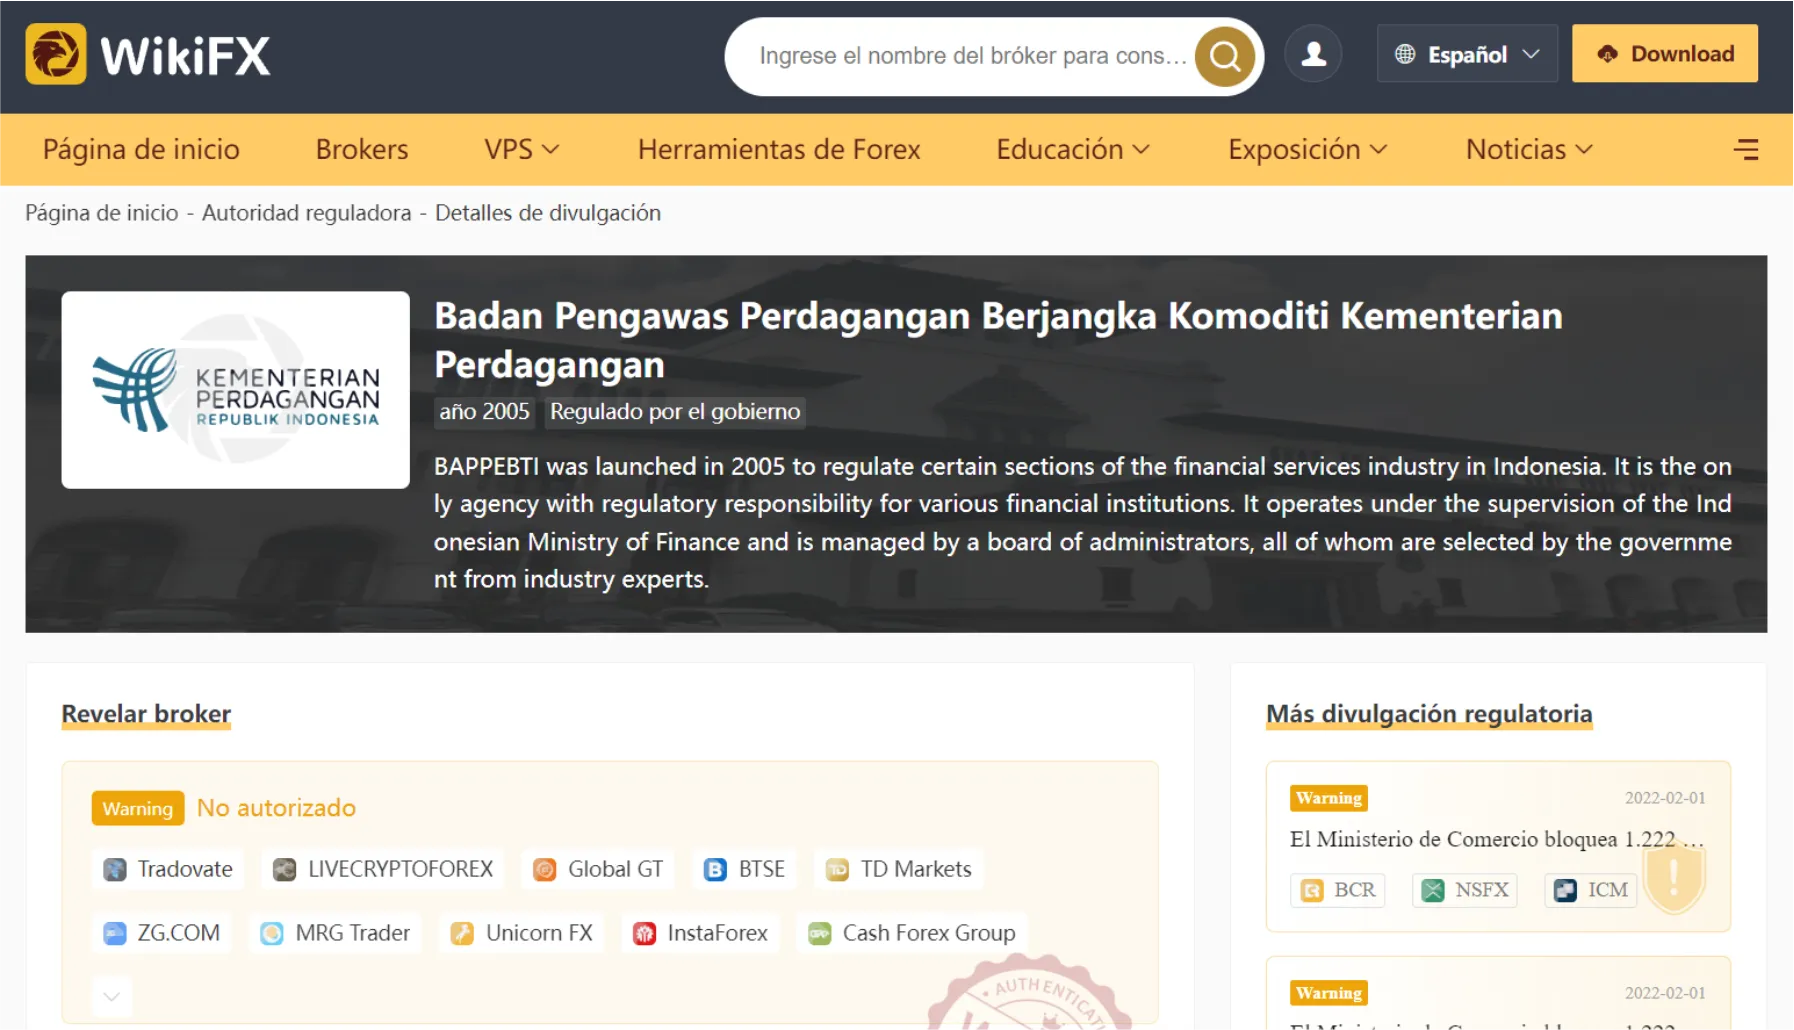Click the first card's 2022-02-01 date
Image resolution: width=1794 pixels, height=1030 pixels.
[1665, 798]
